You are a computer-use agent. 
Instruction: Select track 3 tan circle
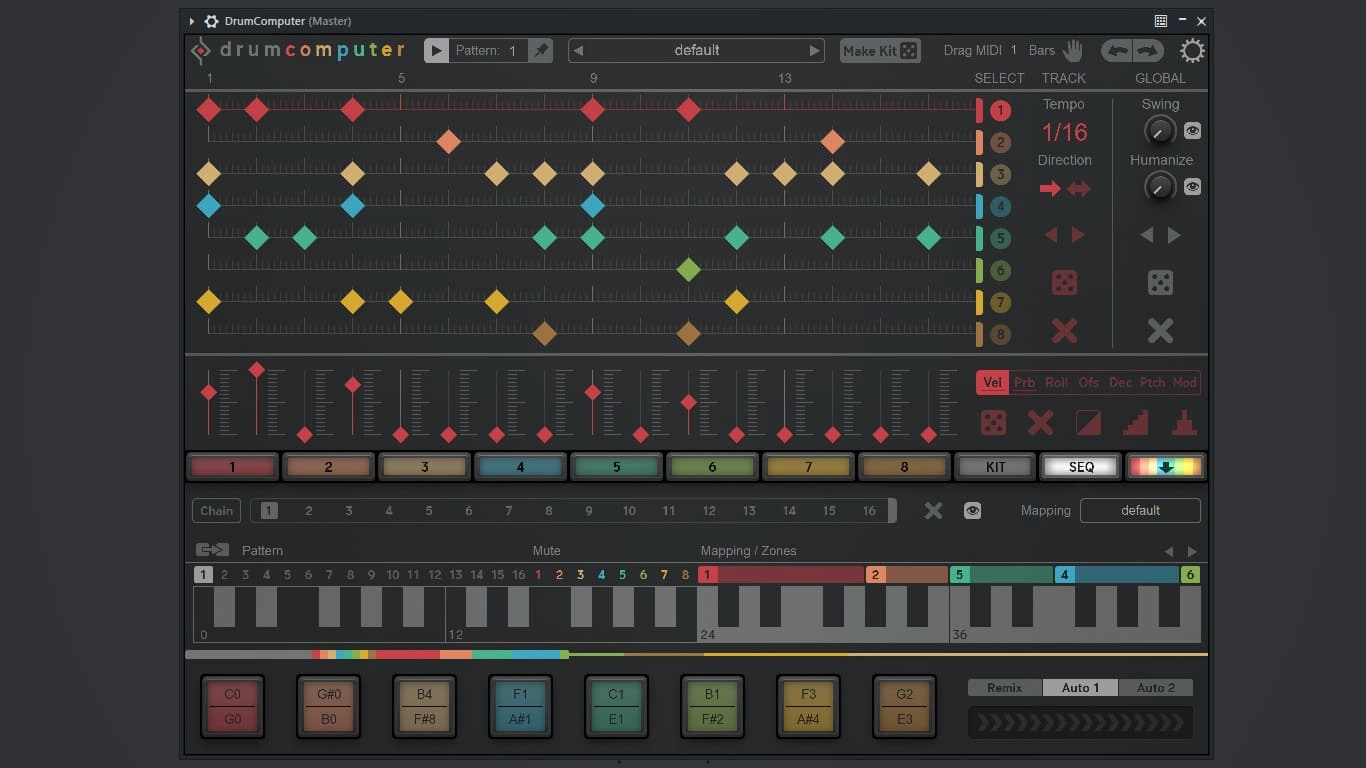tap(1000, 175)
